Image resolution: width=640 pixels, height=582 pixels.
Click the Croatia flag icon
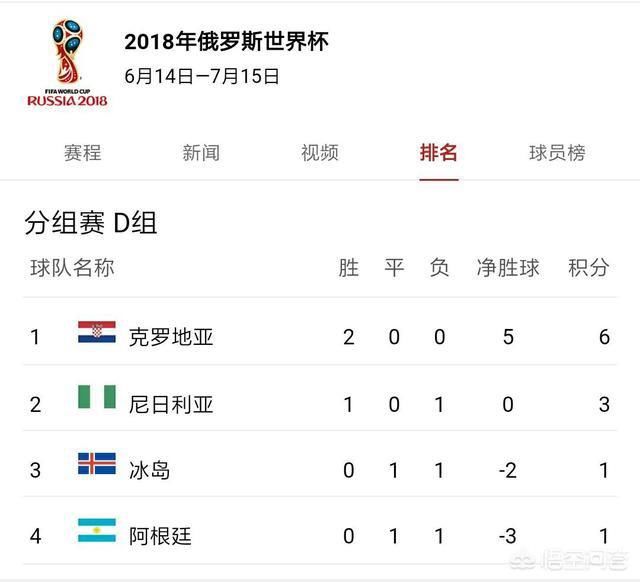[97, 334]
